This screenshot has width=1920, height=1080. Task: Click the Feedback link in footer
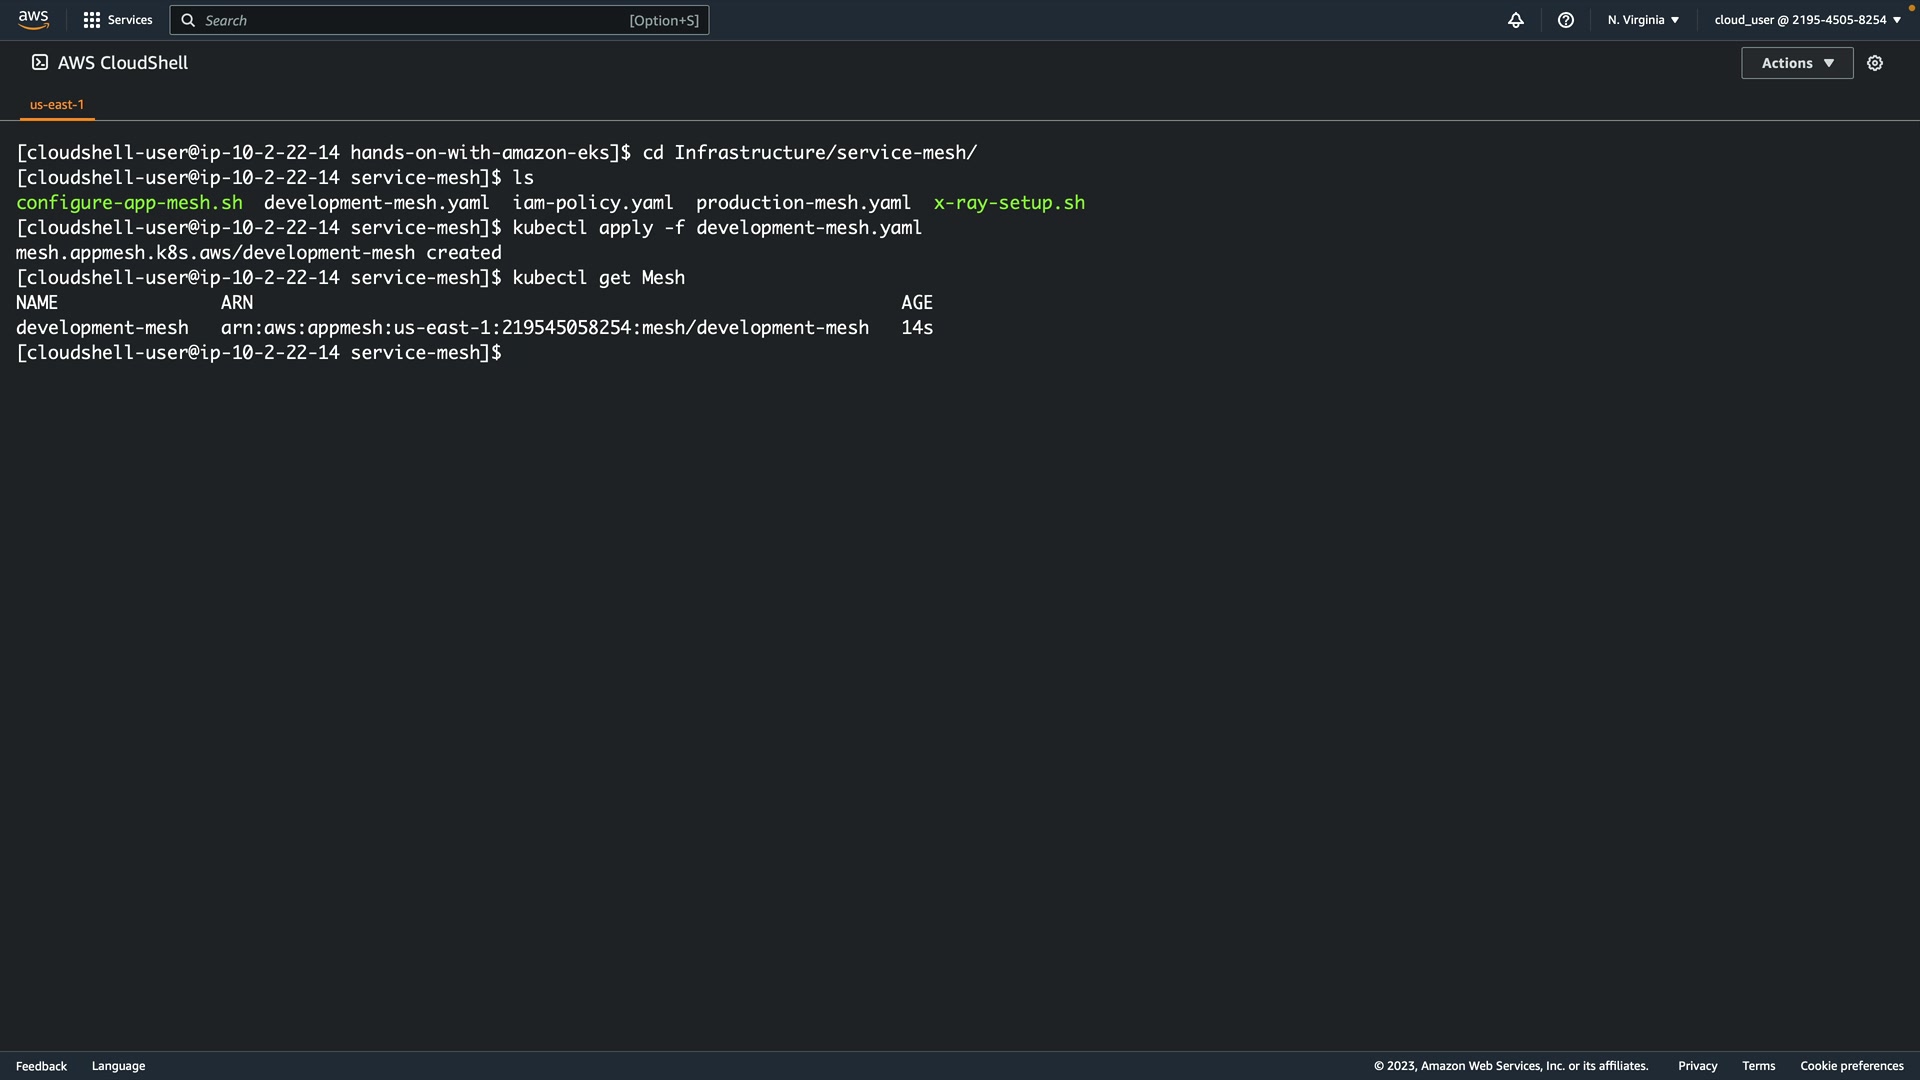click(41, 1066)
